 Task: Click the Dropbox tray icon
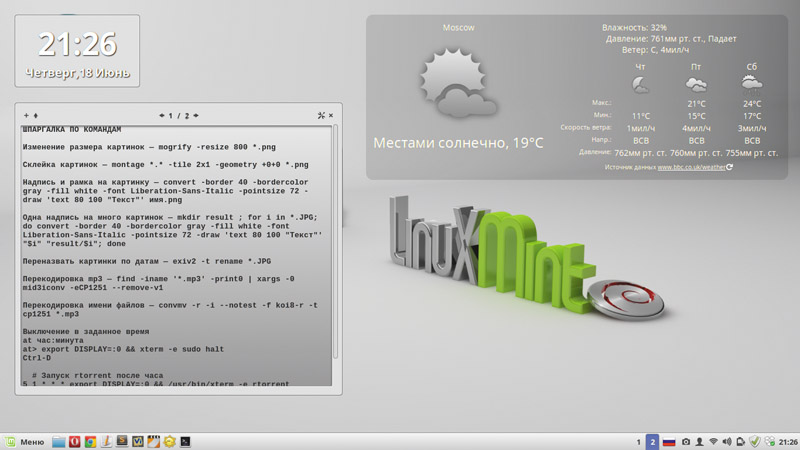(769, 442)
